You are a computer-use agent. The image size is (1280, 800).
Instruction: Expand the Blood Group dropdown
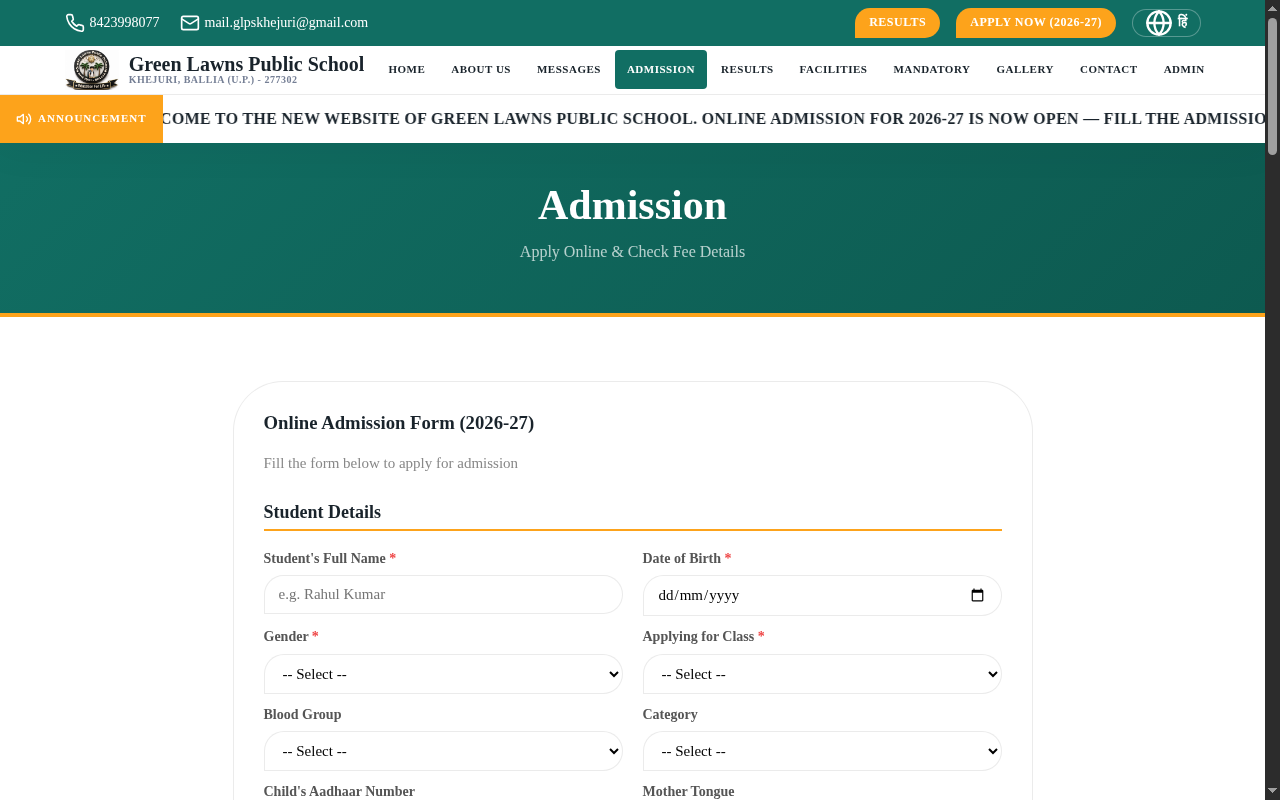[443, 751]
